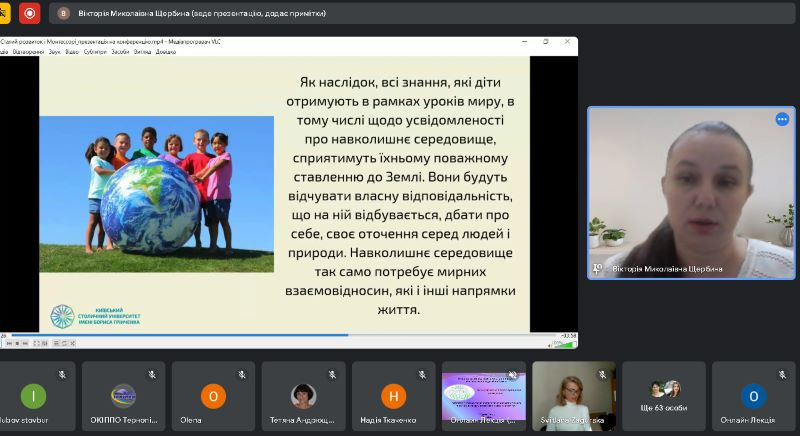The height and width of the screenshot is (436, 800).
Task: Toggle VLC fullscreen mode
Action: (36, 343)
